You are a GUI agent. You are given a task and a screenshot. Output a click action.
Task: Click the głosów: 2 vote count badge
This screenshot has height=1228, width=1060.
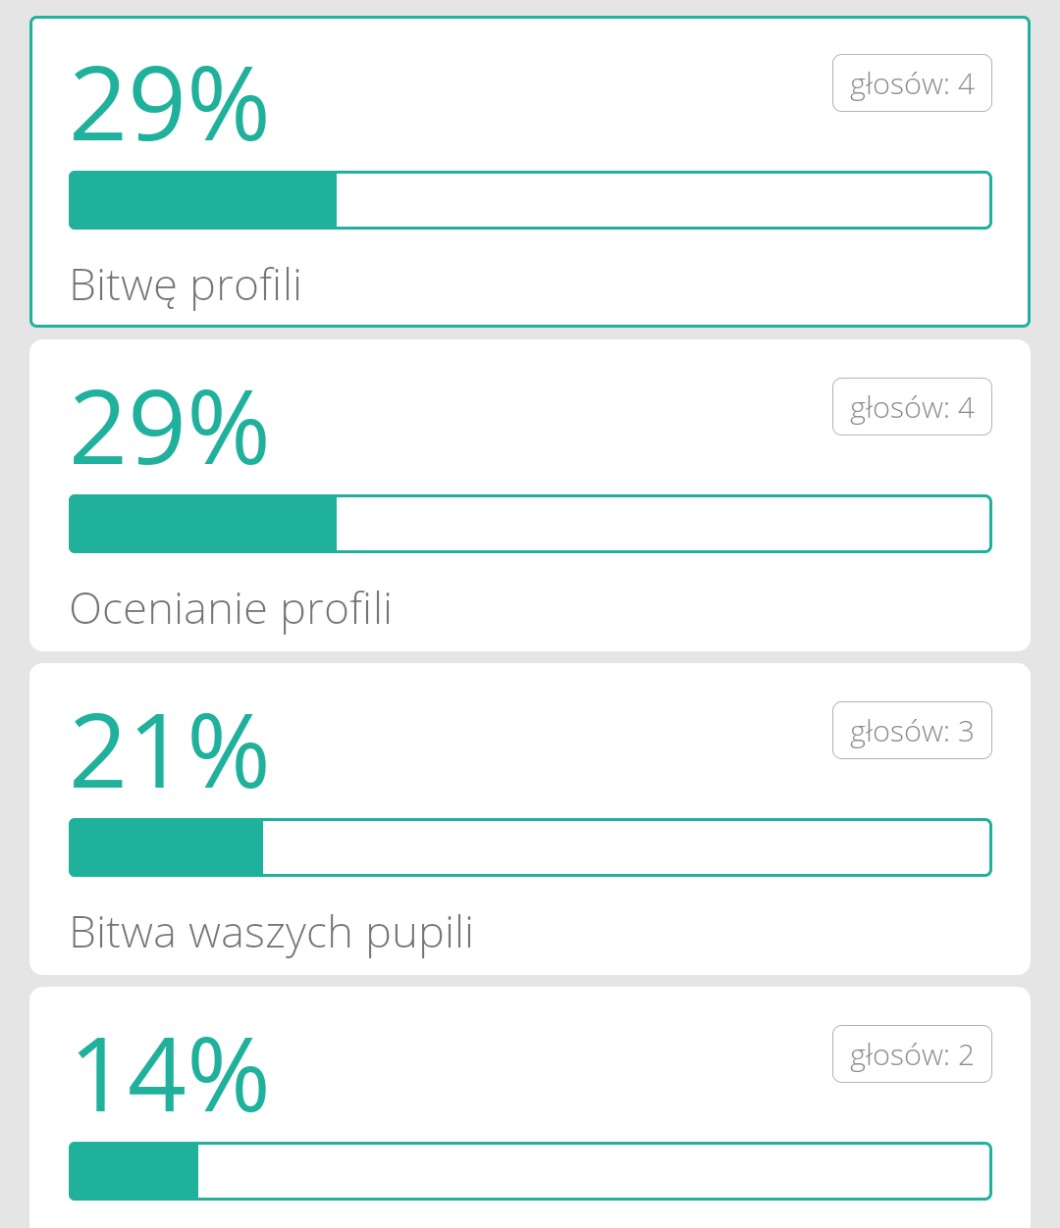911,1055
